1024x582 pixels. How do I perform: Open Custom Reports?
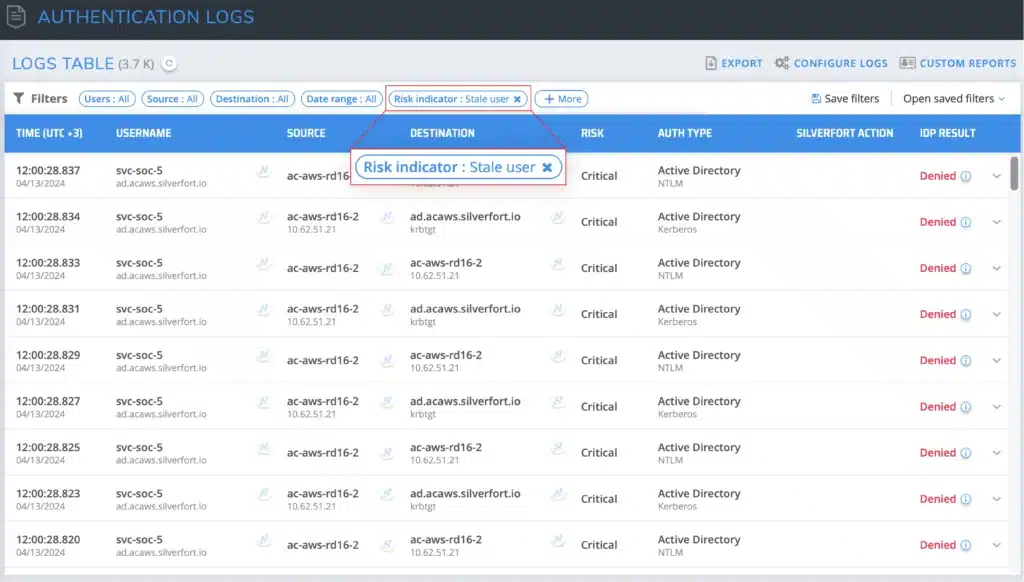957,63
